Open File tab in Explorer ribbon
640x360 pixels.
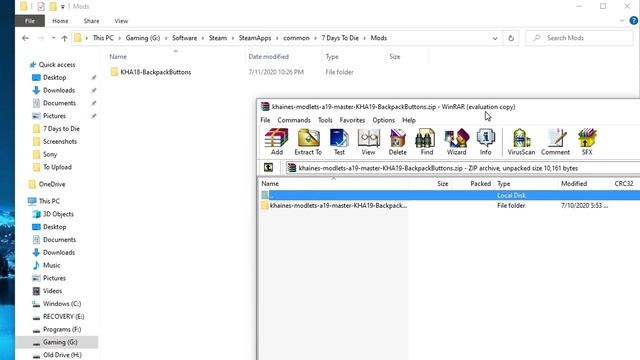(30, 21)
